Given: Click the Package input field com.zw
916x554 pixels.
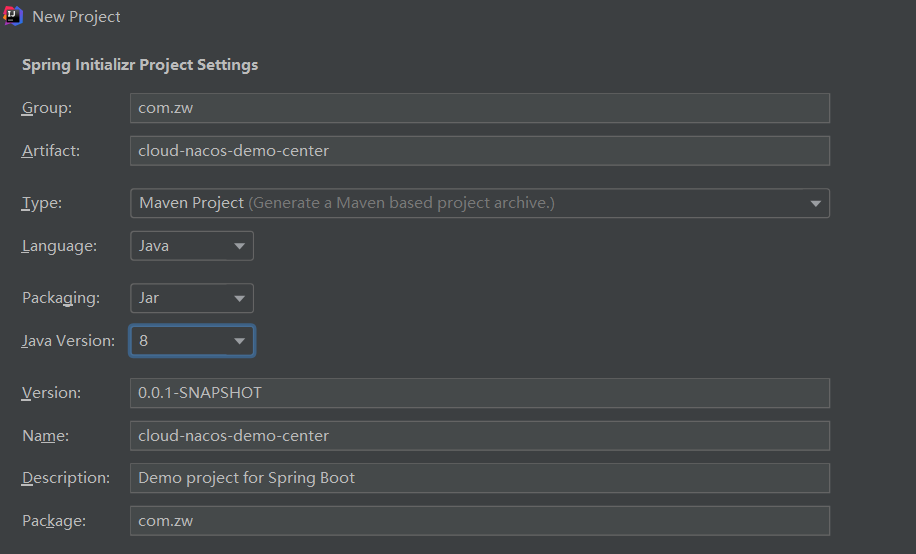Looking at the screenshot, I should pyautogui.click(x=480, y=521).
